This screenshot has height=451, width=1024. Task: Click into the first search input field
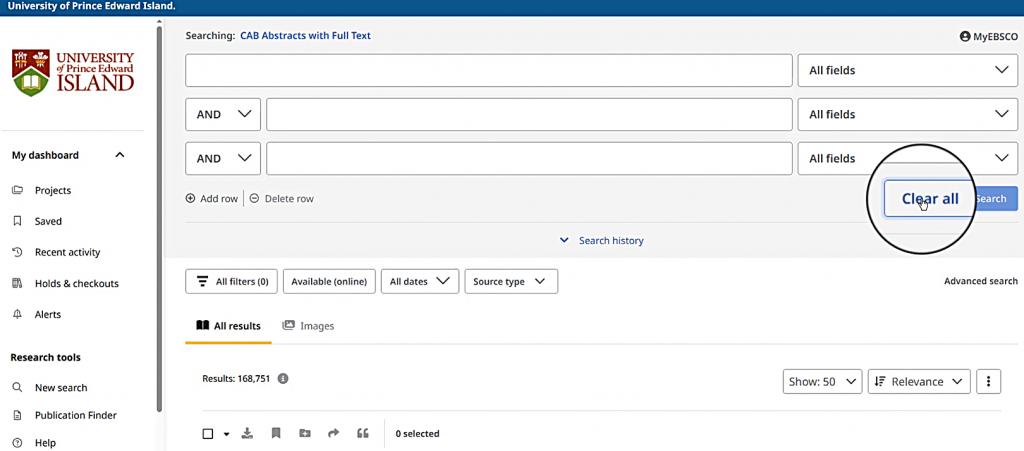tap(489, 70)
